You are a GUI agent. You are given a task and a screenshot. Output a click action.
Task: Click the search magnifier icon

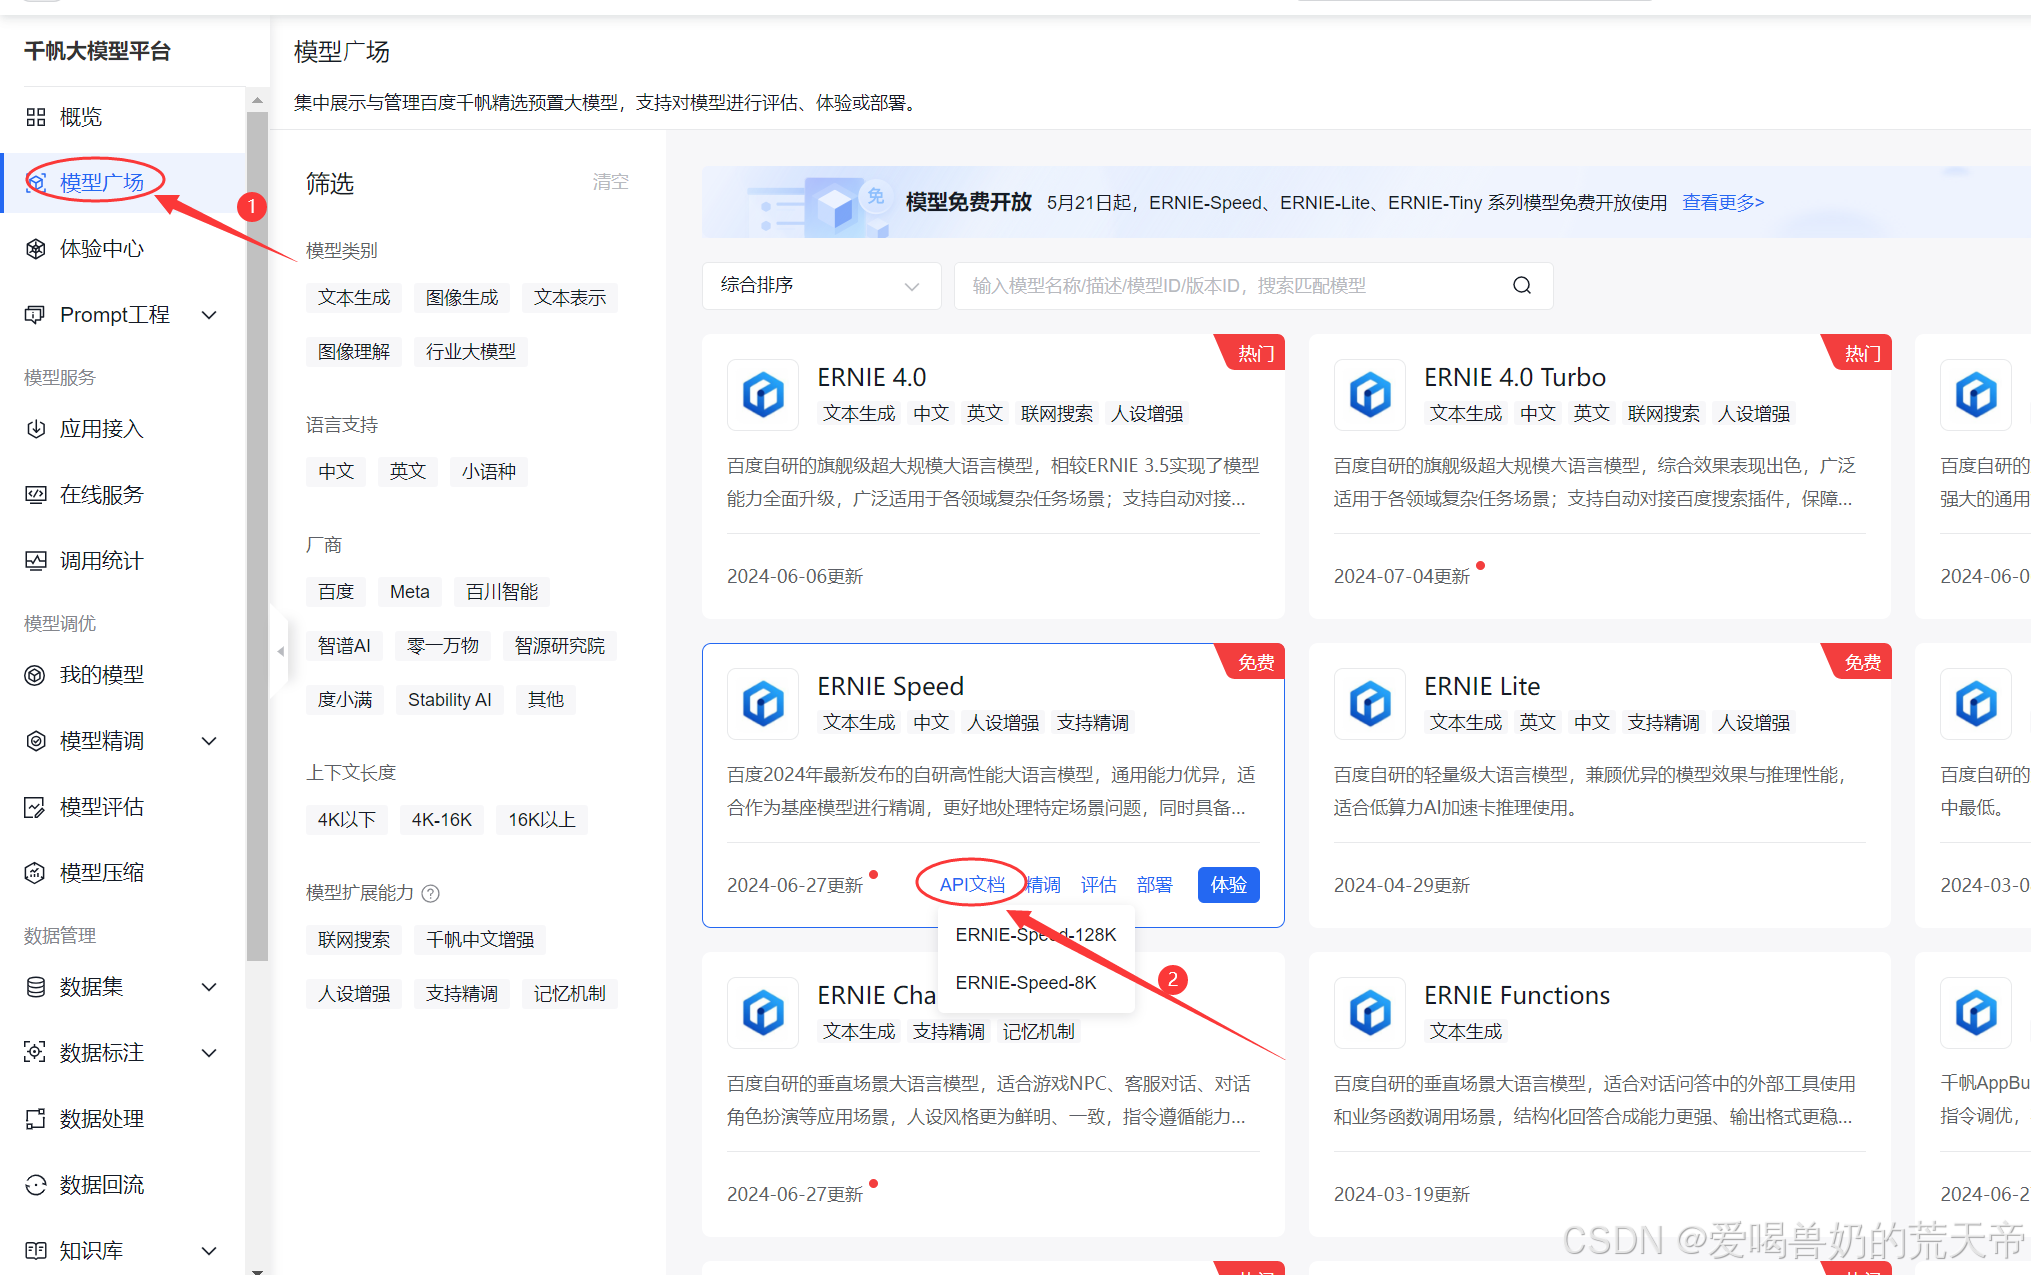1522,286
